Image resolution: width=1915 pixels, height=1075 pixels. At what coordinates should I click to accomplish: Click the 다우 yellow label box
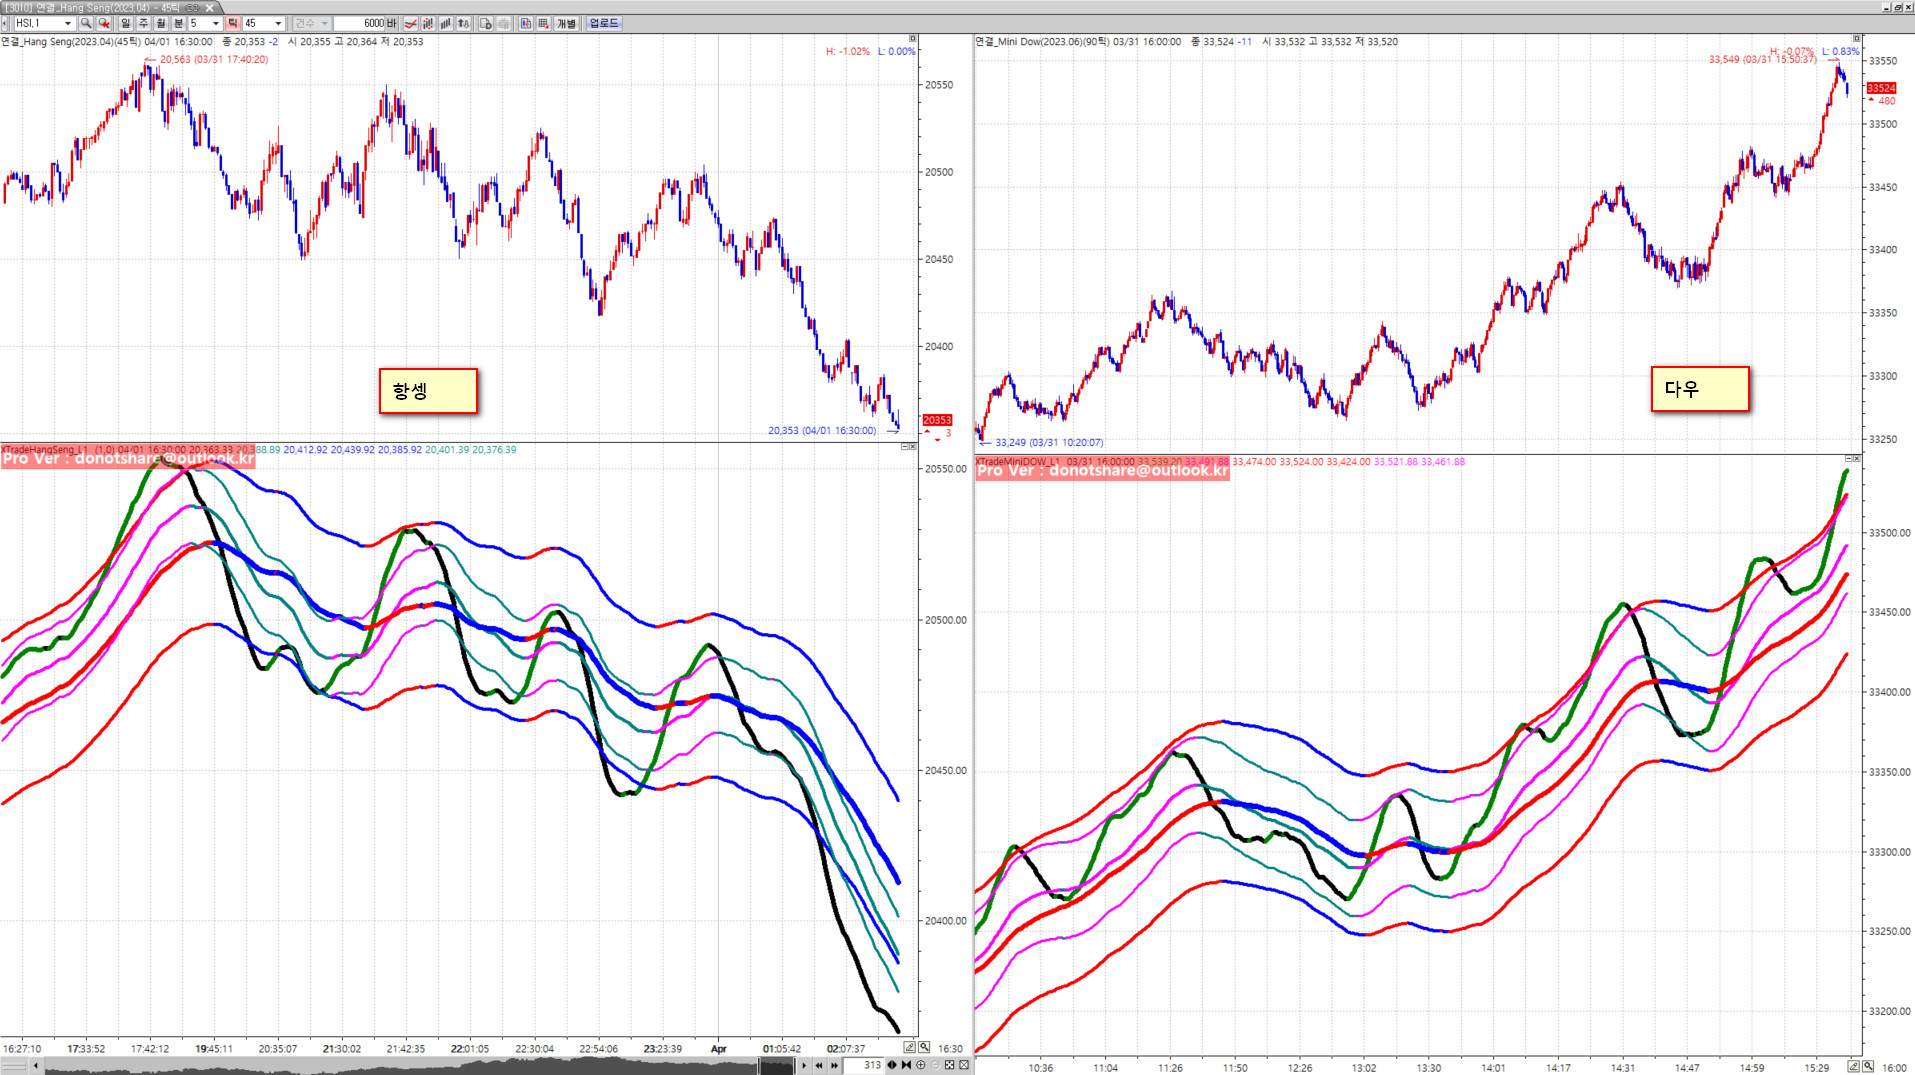(x=1700, y=389)
